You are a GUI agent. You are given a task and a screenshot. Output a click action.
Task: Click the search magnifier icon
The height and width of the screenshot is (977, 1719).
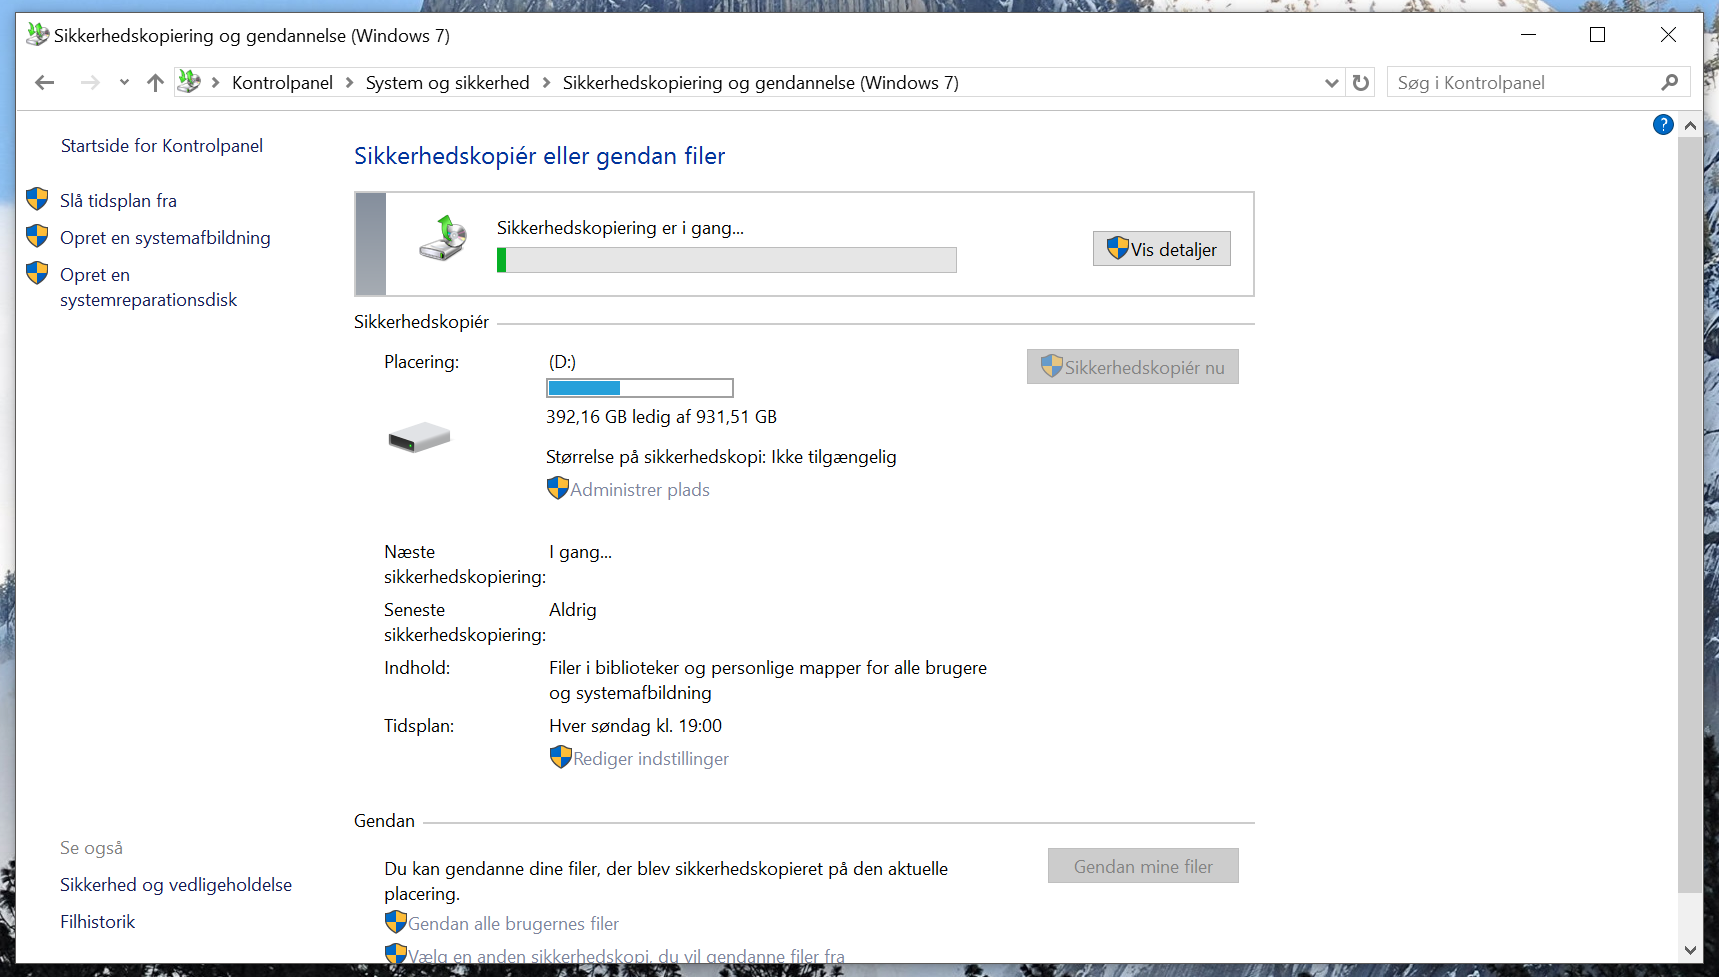[1669, 83]
